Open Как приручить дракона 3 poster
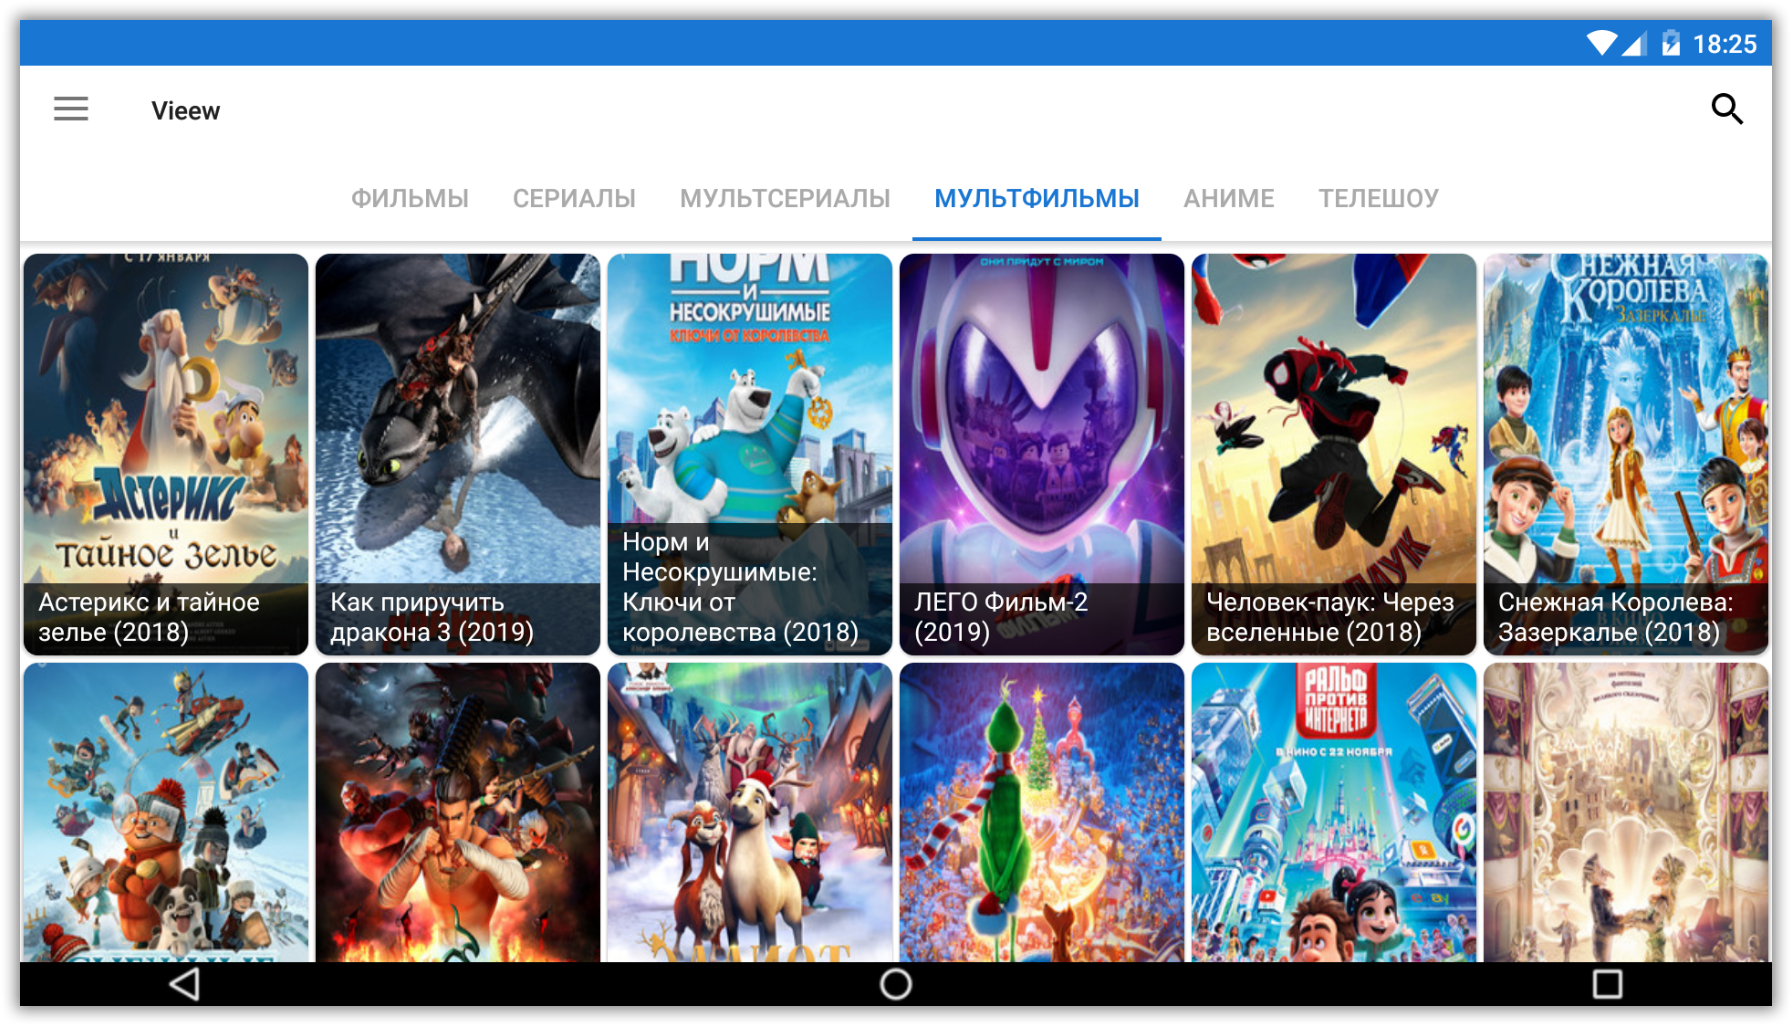 pyautogui.click(x=458, y=454)
